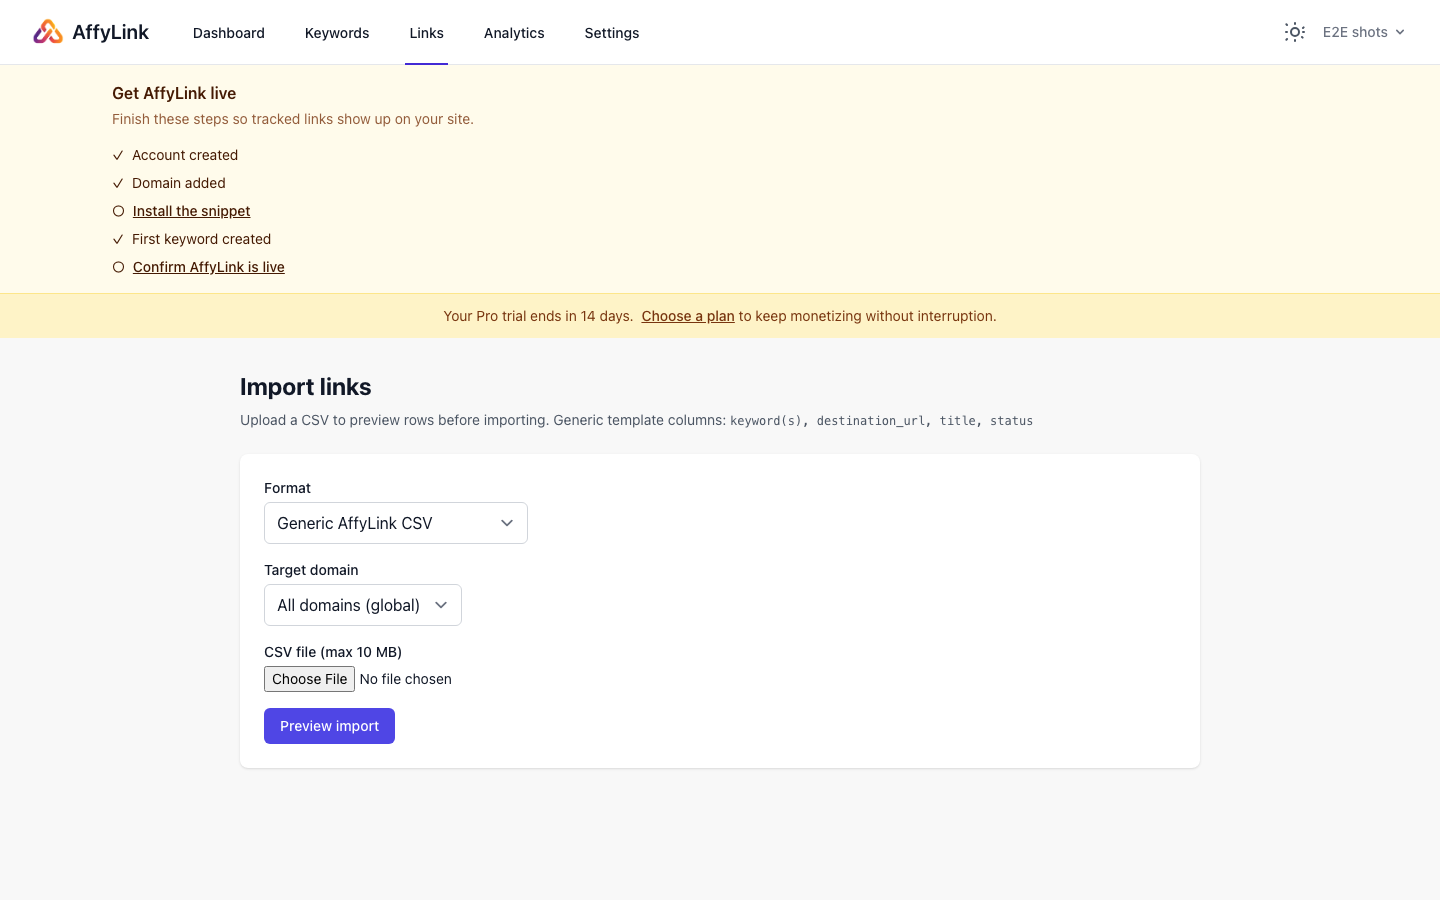The image size is (1440, 900).
Task: Switch to the Analytics tab
Action: [514, 33]
